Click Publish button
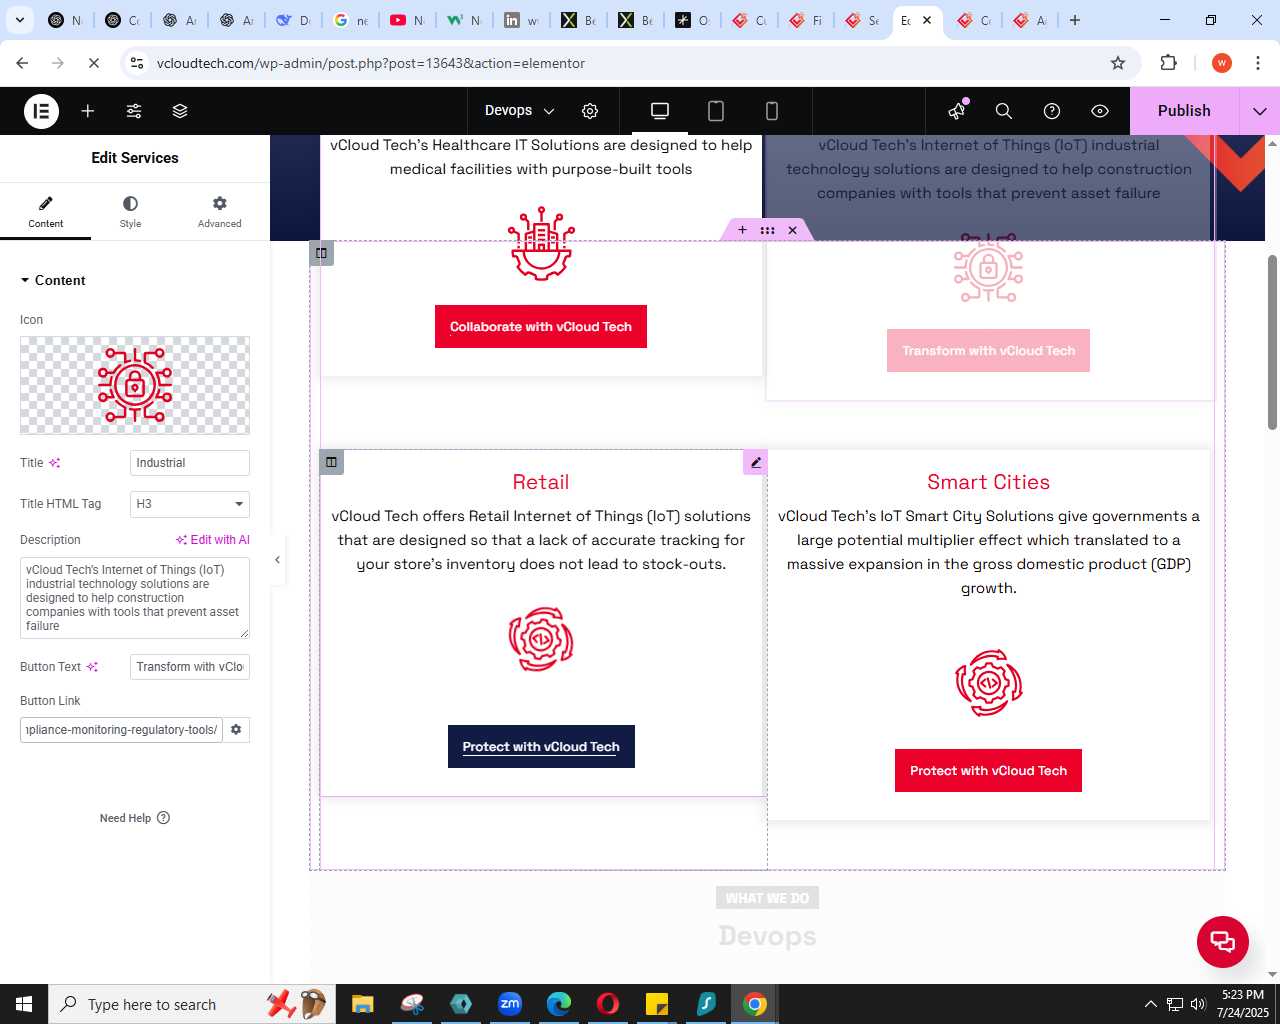Viewport: 1280px width, 1024px height. coord(1184,111)
